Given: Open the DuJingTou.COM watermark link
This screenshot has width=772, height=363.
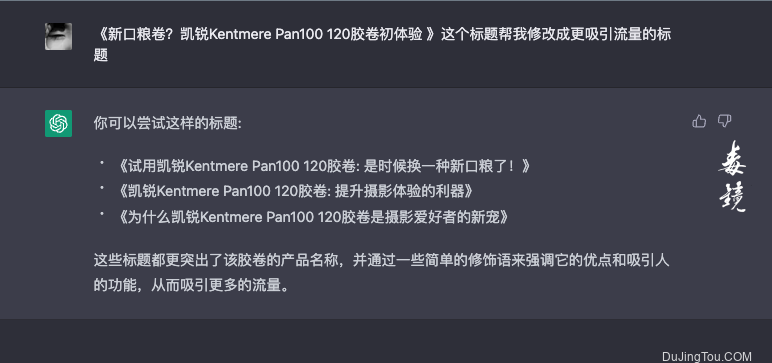Looking at the screenshot, I should (x=707, y=356).
